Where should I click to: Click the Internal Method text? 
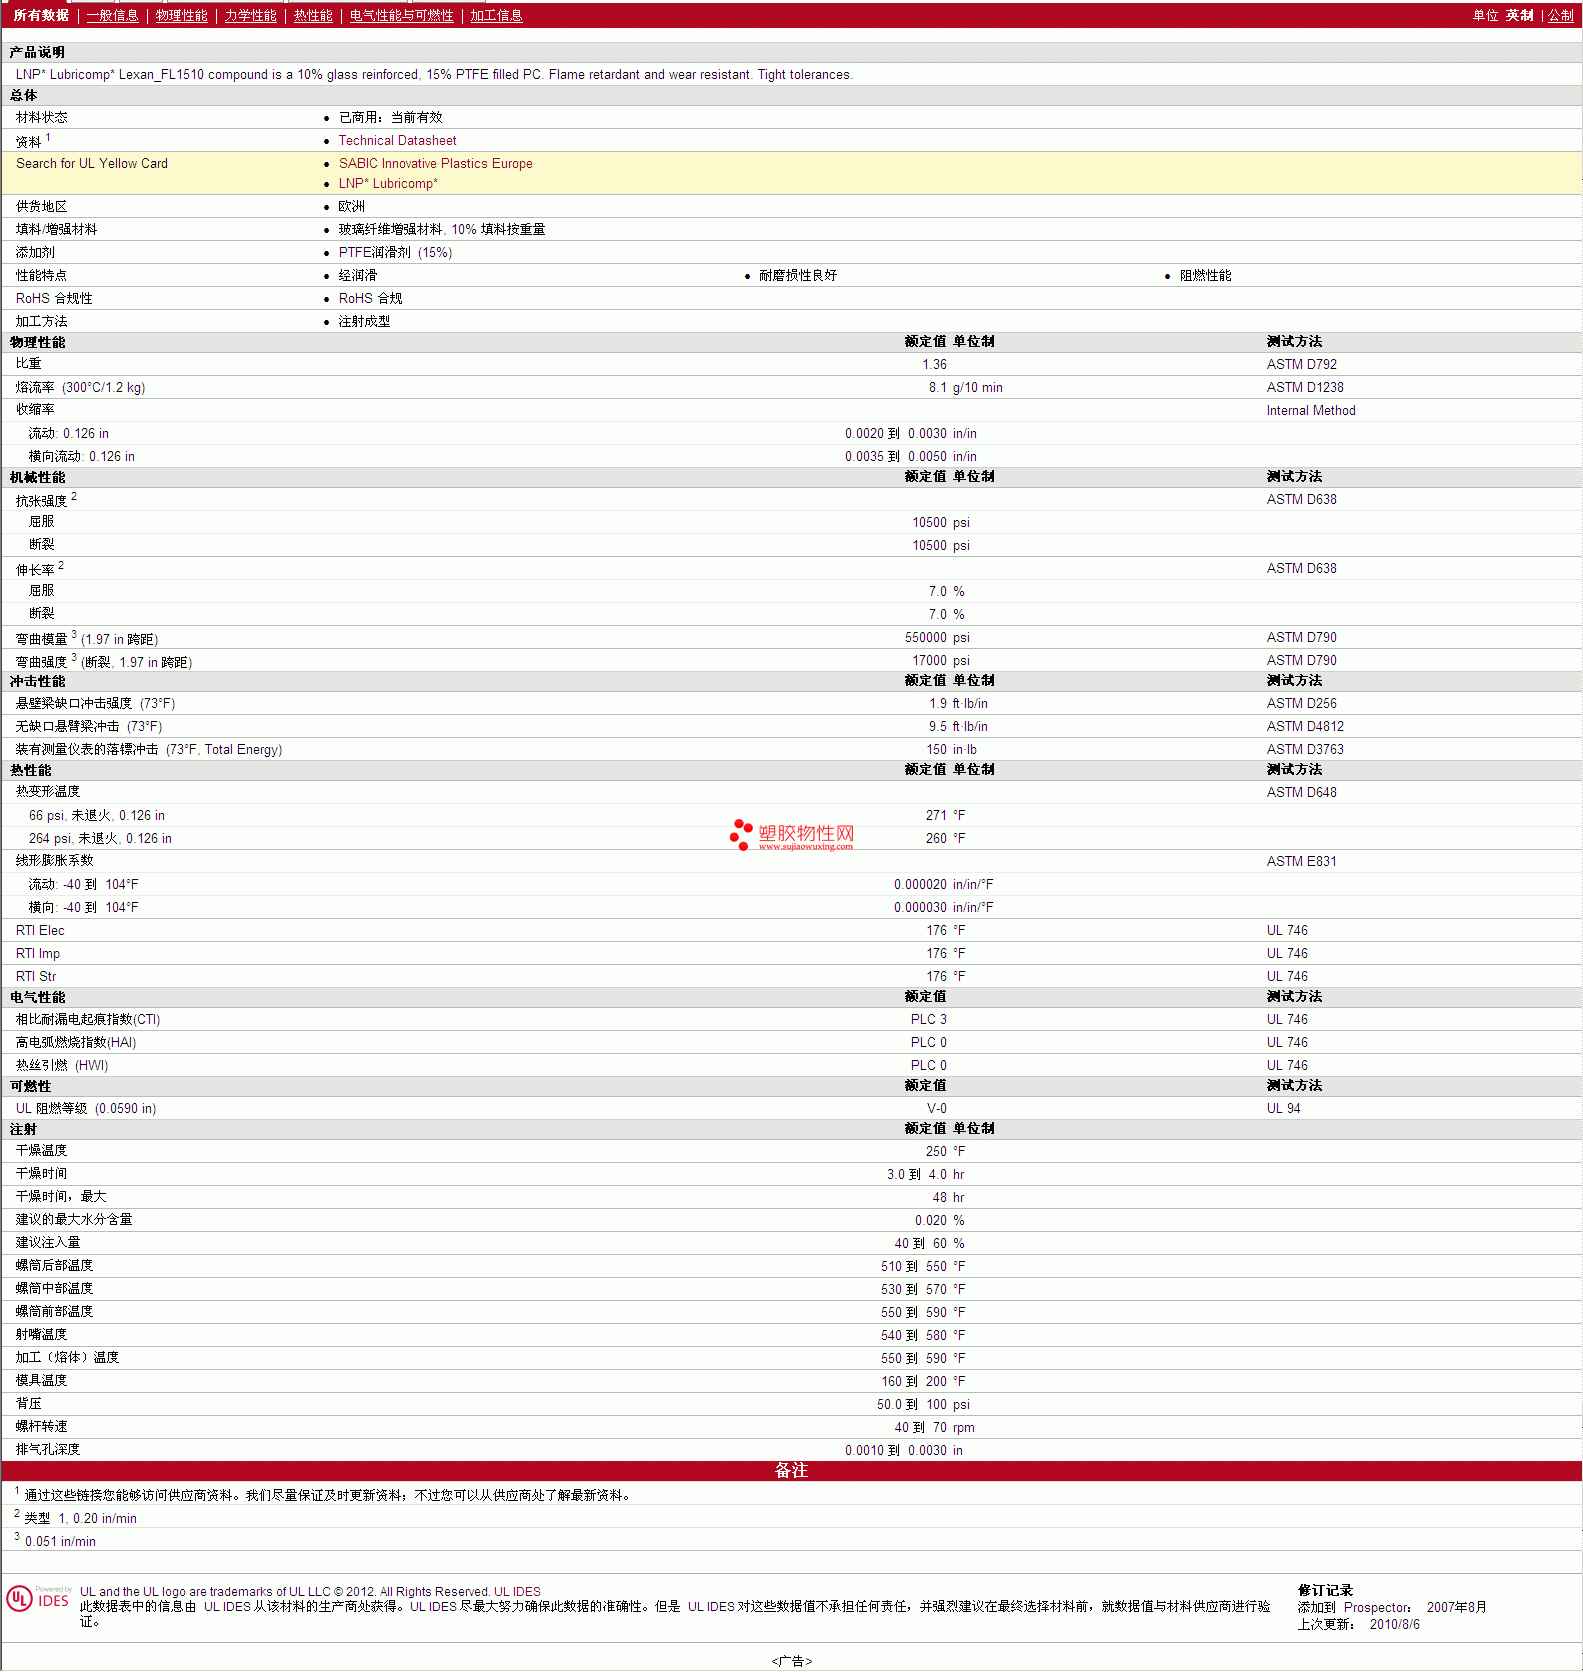1311,411
